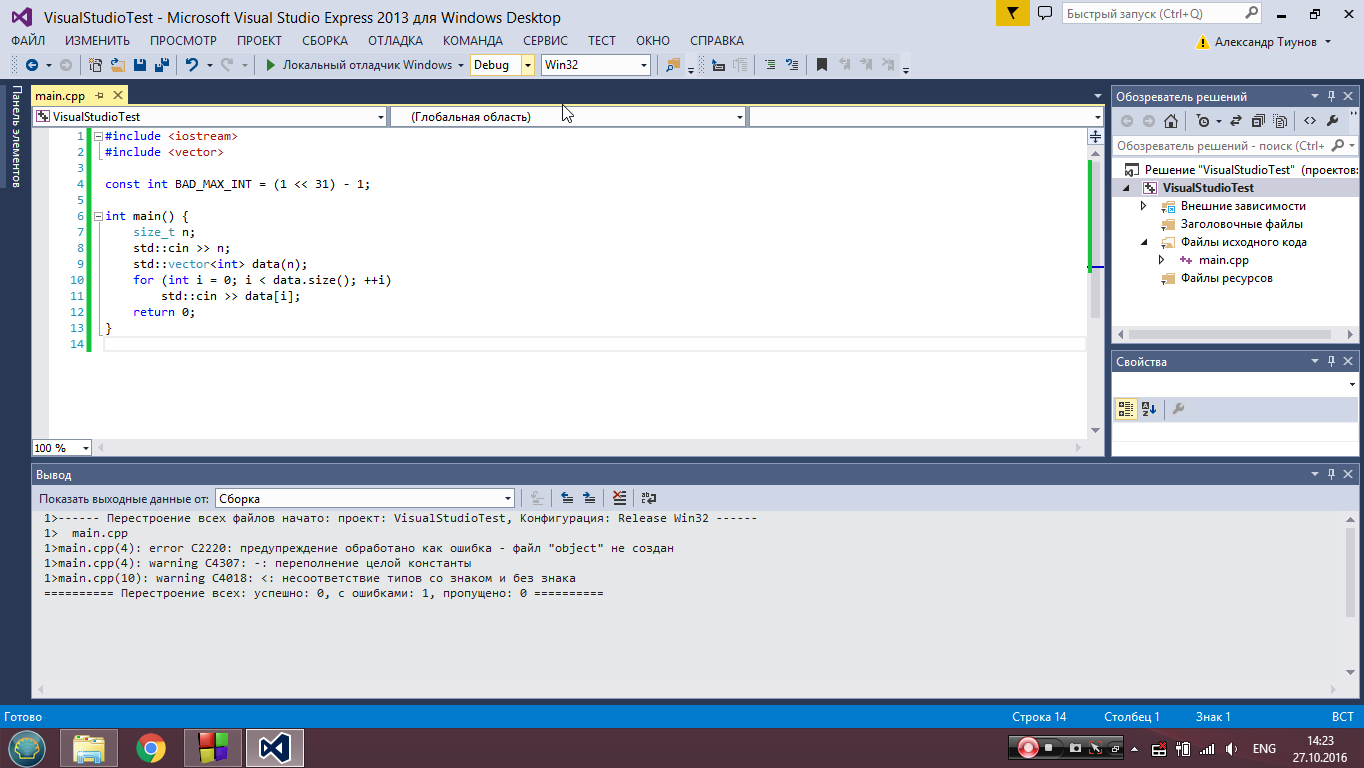Screen dimensions: 1364x768
Task: Click the Save All double-floppy icon
Action: click(160, 65)
